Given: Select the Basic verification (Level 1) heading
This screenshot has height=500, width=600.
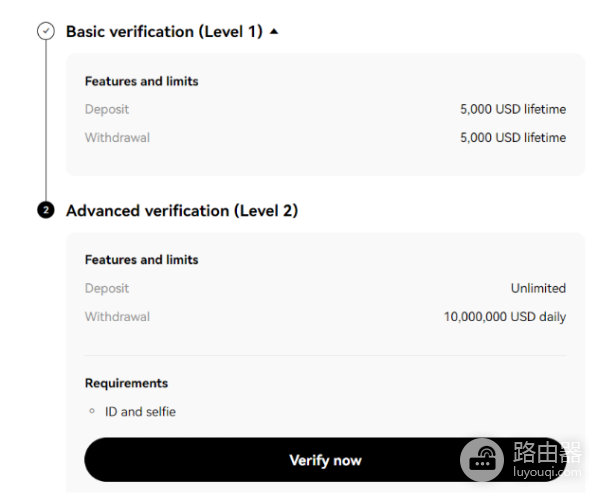Looking at the screenshot, I should [164, 32].
